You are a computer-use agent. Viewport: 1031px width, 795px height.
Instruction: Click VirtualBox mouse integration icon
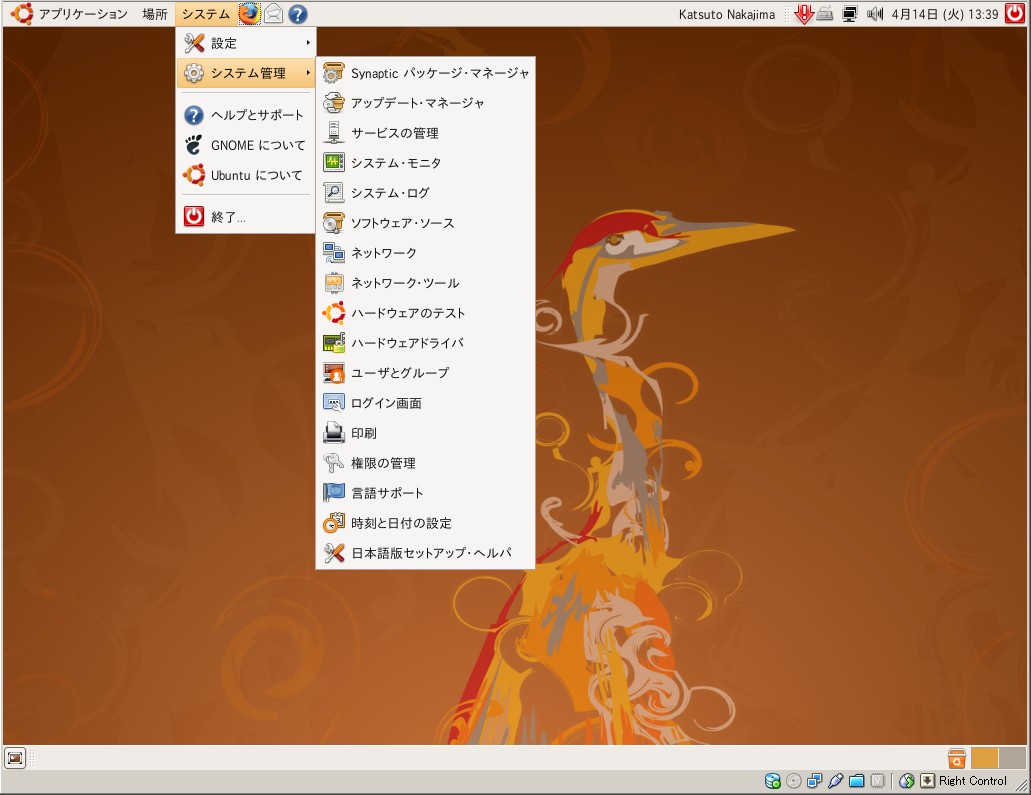[907, 781]
